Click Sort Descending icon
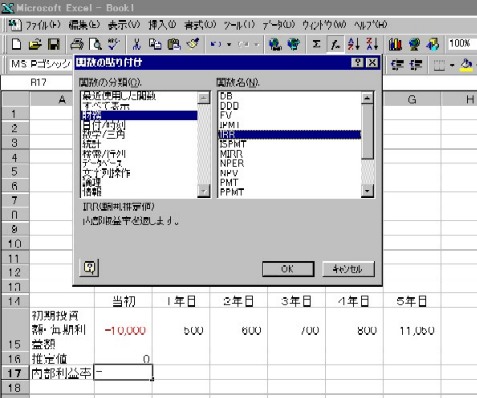The image size is (477, 398). (x=372, y=44)
